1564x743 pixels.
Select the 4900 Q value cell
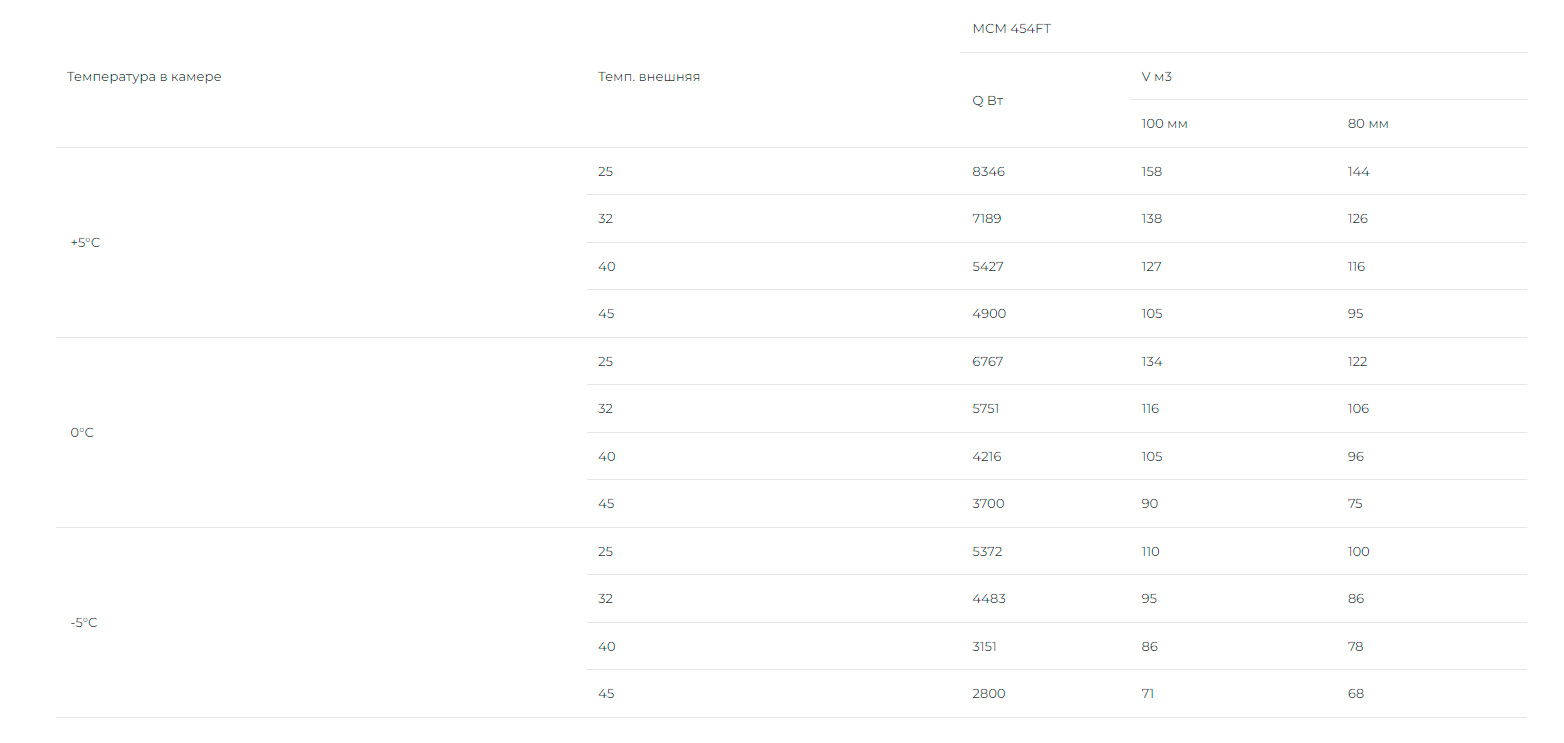(x=989, y=314)
